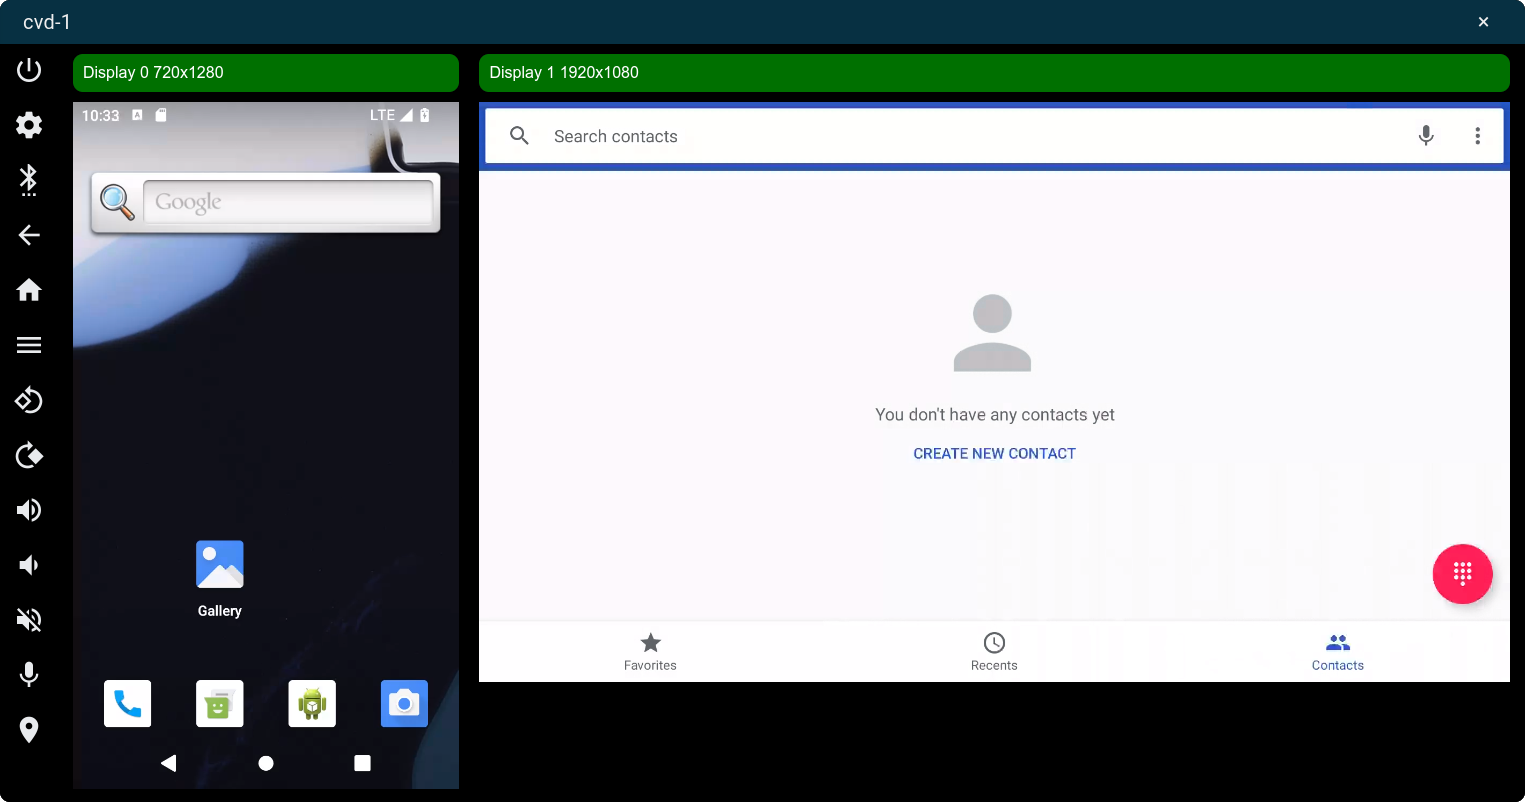Open the settings gear in sidebar

[29, 125]
